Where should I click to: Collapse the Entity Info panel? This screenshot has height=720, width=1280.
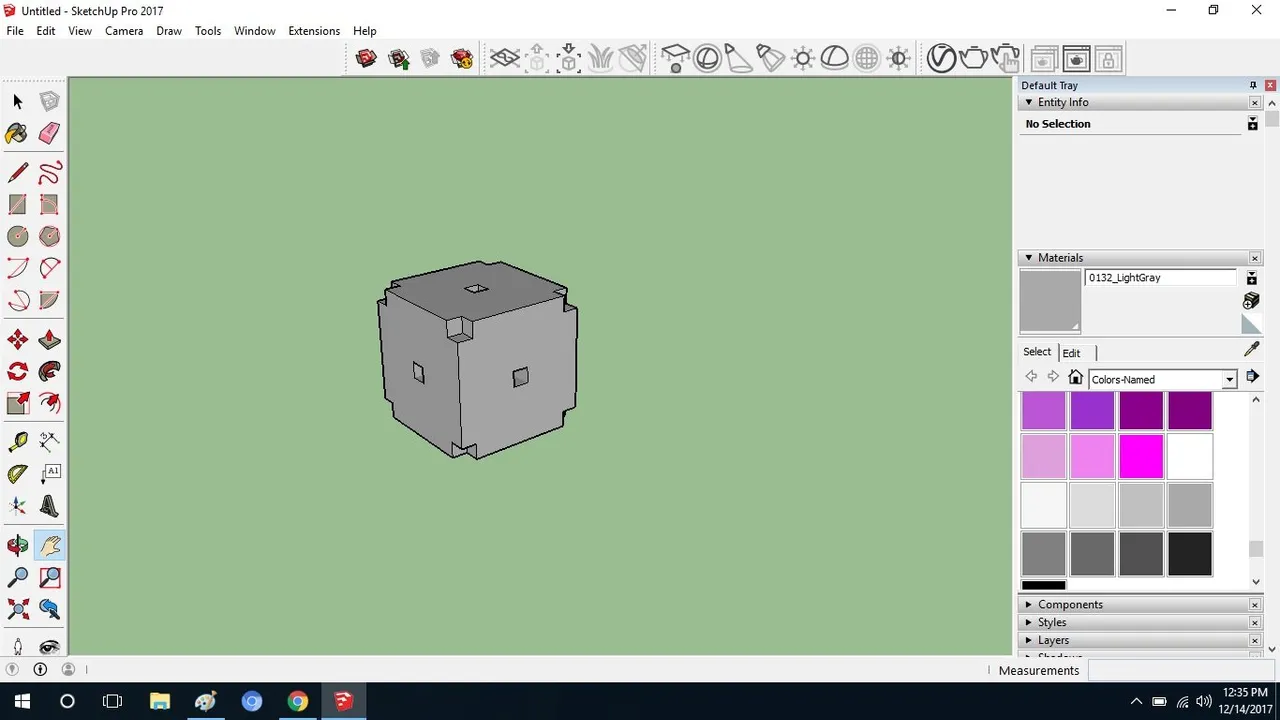(1028, 102)
